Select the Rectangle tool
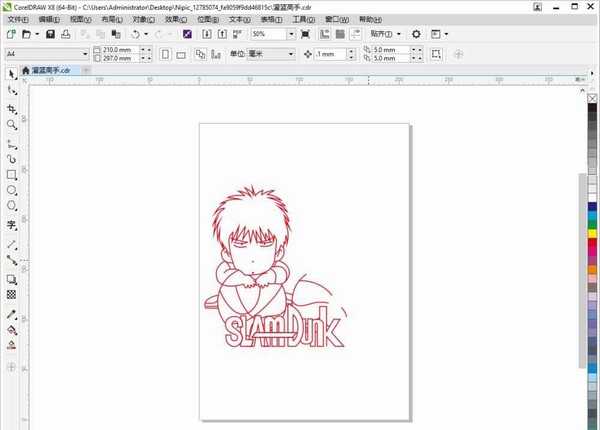 pos(12,175)
